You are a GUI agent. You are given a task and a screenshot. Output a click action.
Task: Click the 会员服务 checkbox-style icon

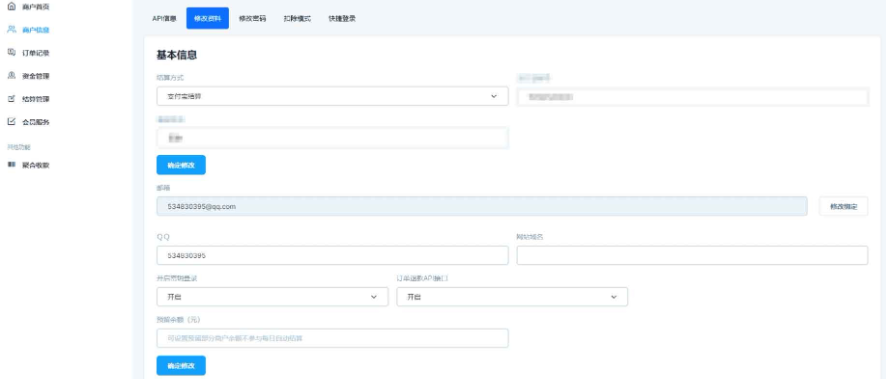click(11, 121)
